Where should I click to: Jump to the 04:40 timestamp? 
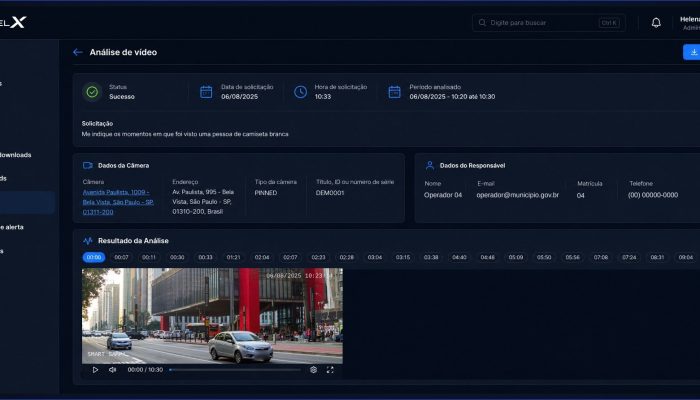(459, 257)
